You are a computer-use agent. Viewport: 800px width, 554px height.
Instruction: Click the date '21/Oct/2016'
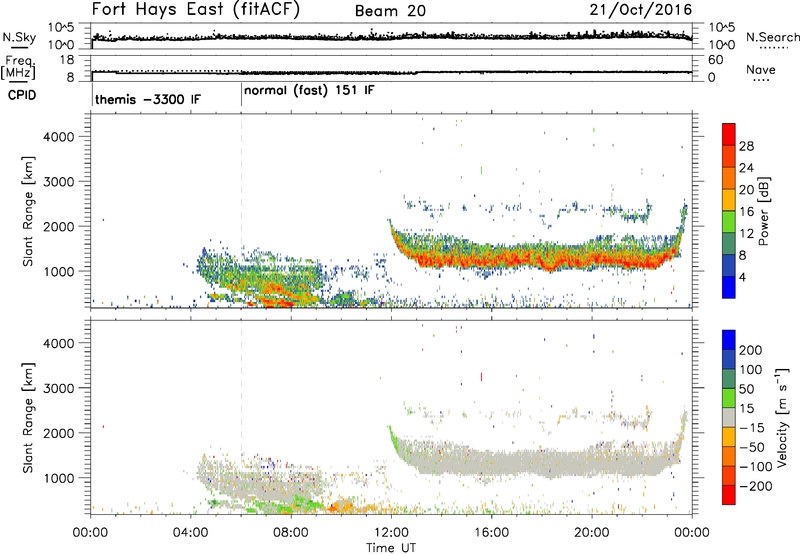(x=641, y=10)
